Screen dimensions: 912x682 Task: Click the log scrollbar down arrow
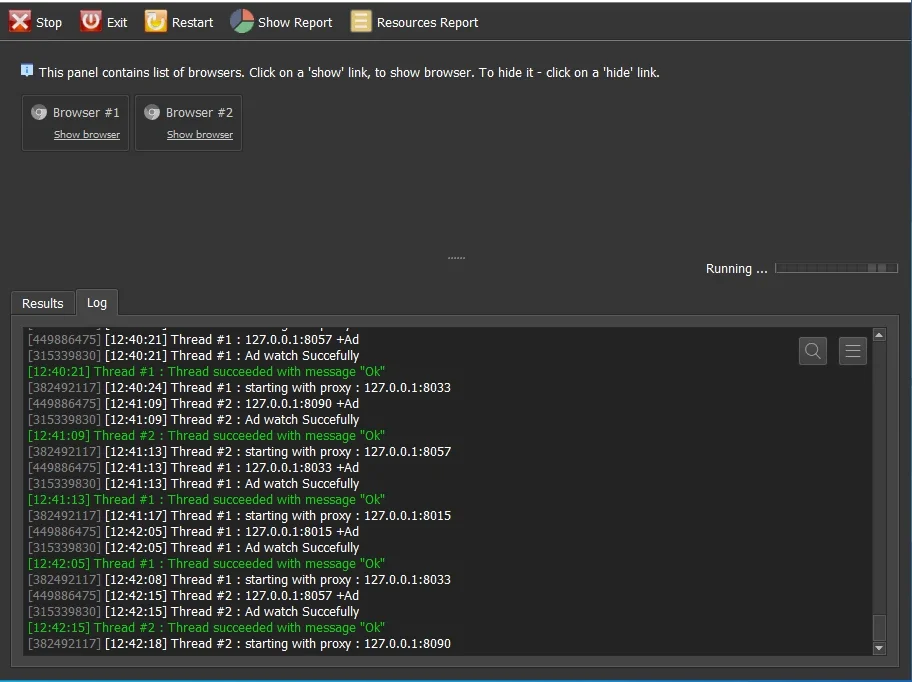pos(879,648)
